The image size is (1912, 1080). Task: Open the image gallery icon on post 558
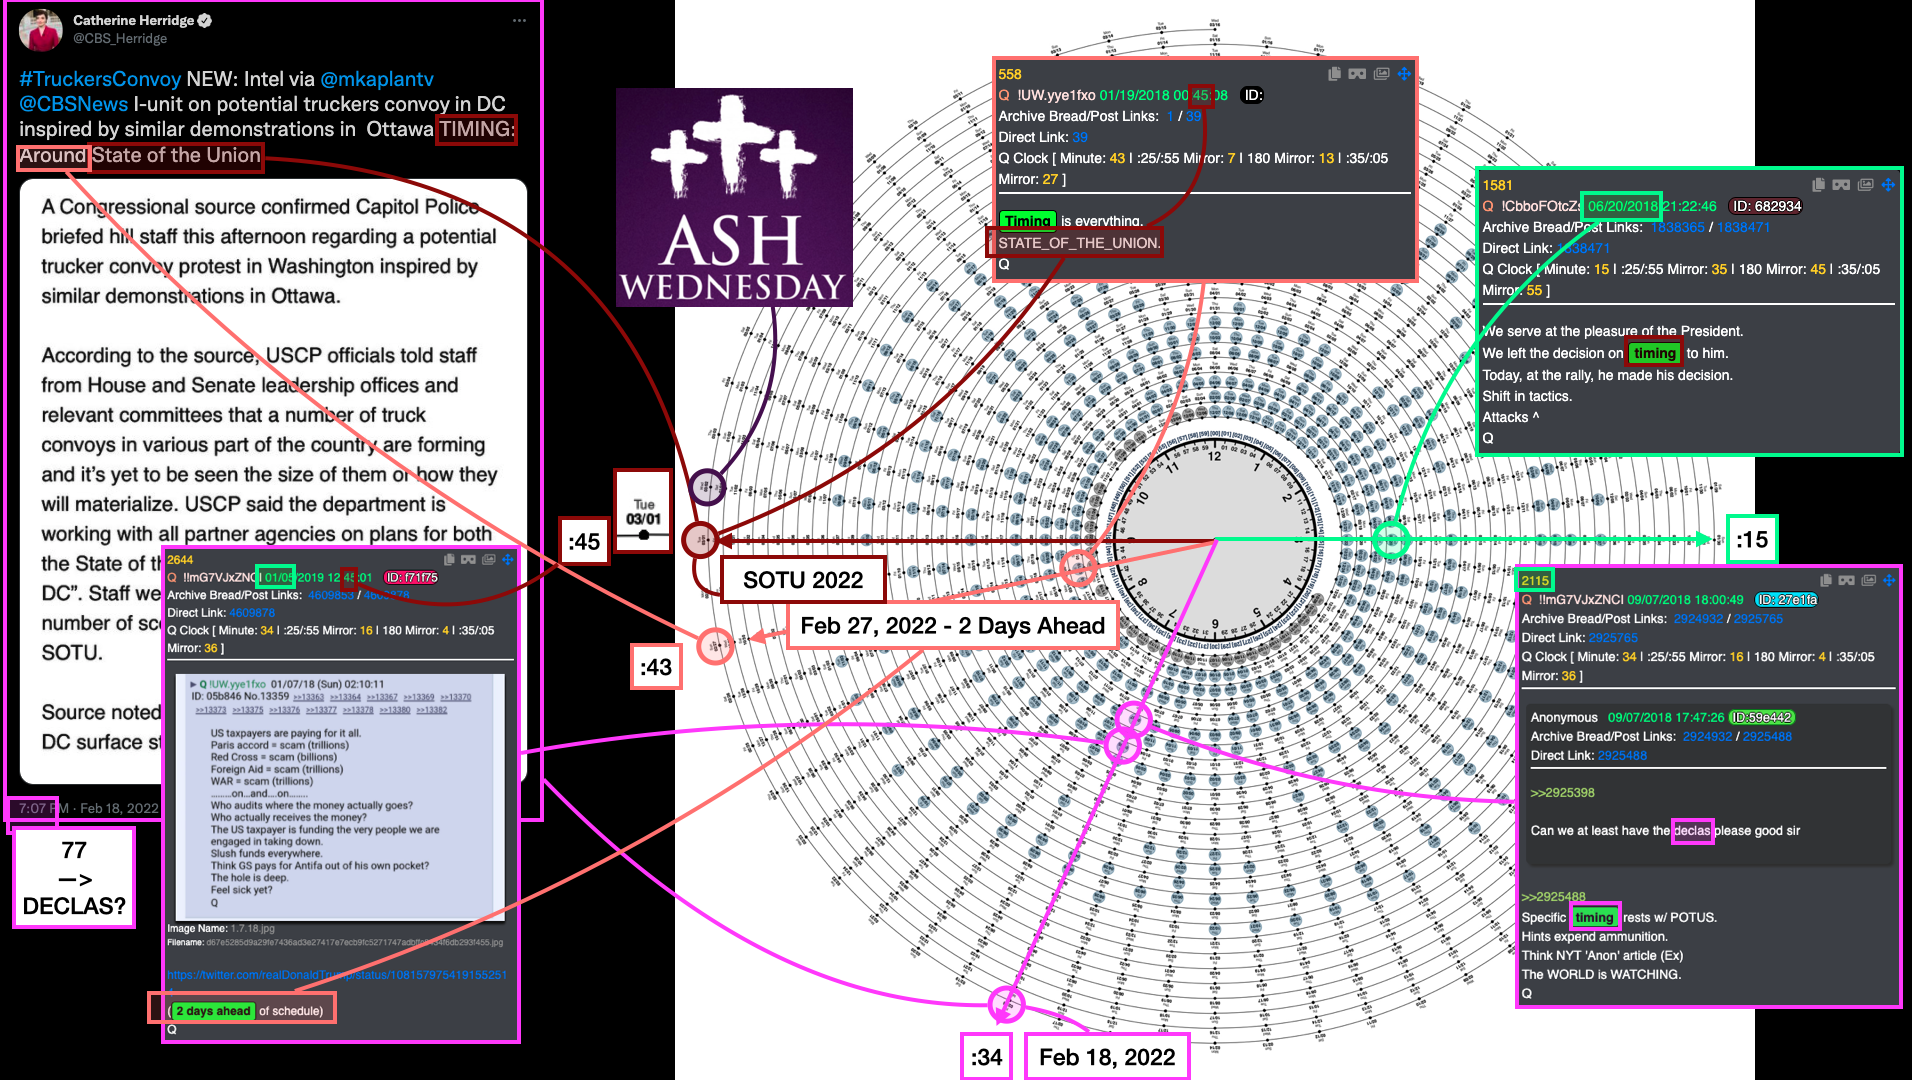tap(1381, 74)
